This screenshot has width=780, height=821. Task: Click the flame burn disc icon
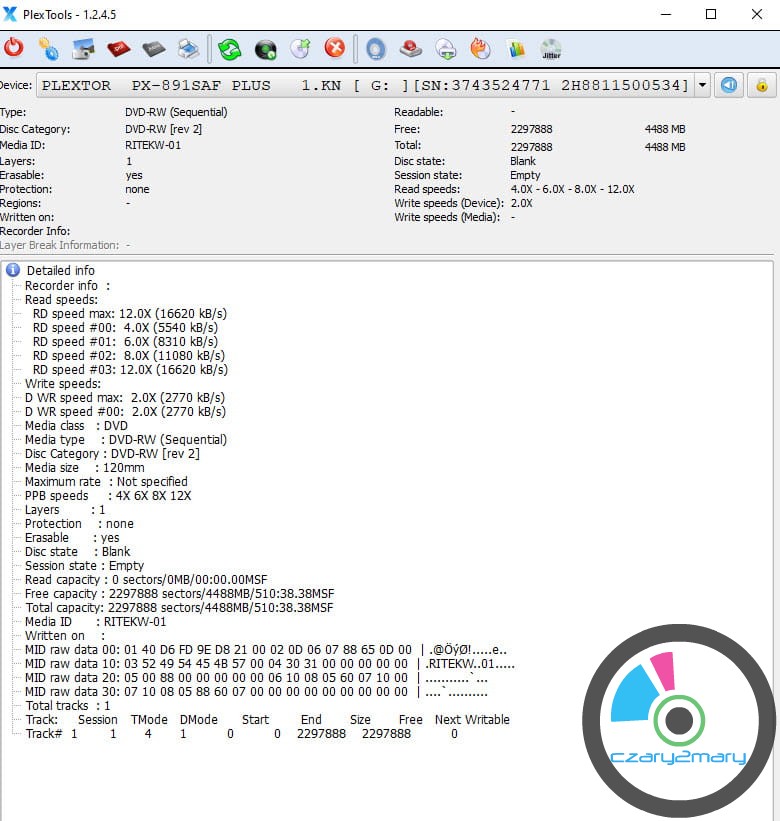tap(480, 48)
